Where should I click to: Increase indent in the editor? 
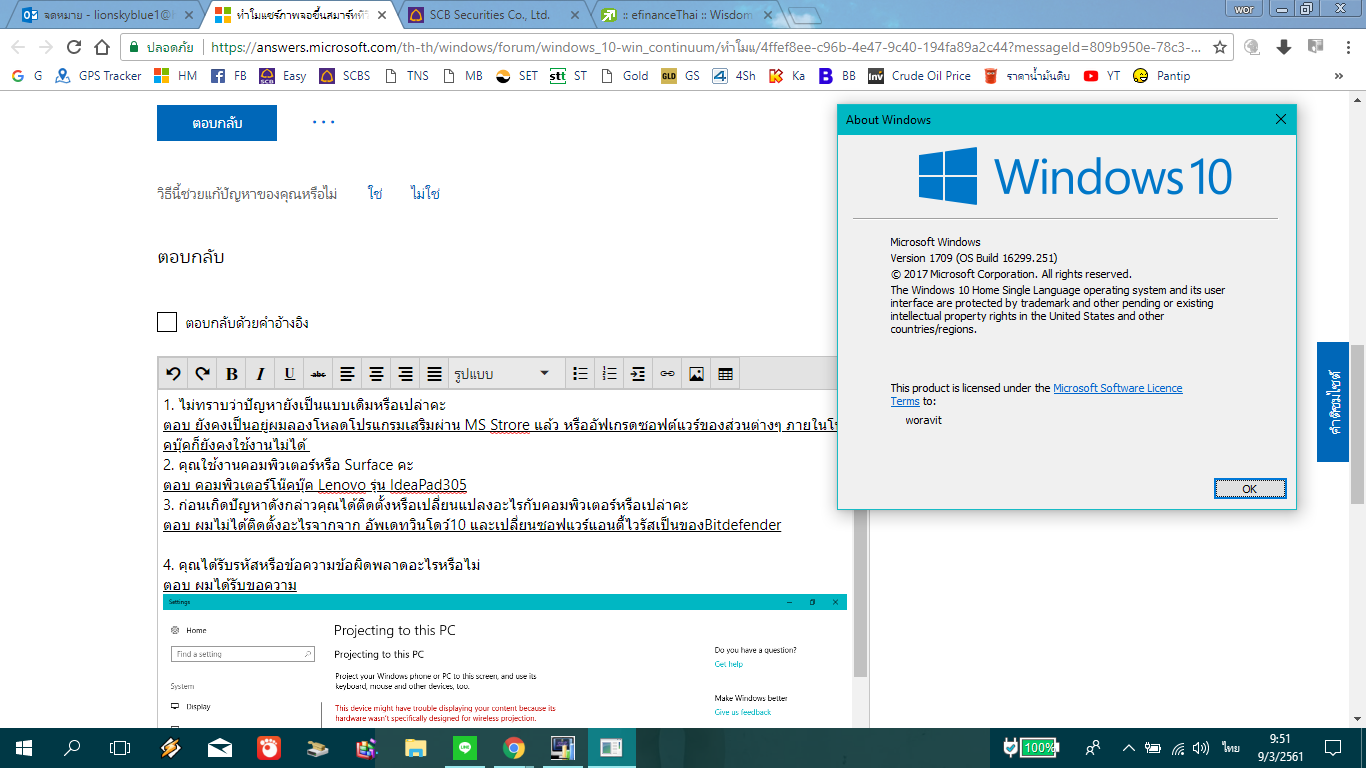638,374
